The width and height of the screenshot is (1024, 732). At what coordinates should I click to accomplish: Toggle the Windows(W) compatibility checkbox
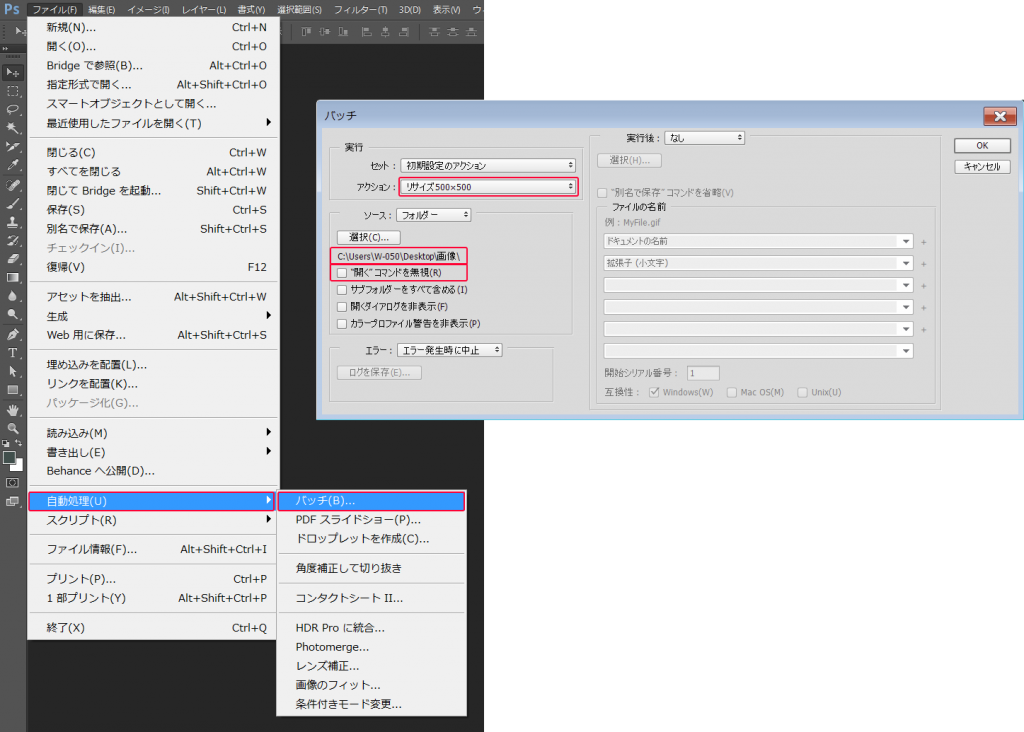point(654,392)
